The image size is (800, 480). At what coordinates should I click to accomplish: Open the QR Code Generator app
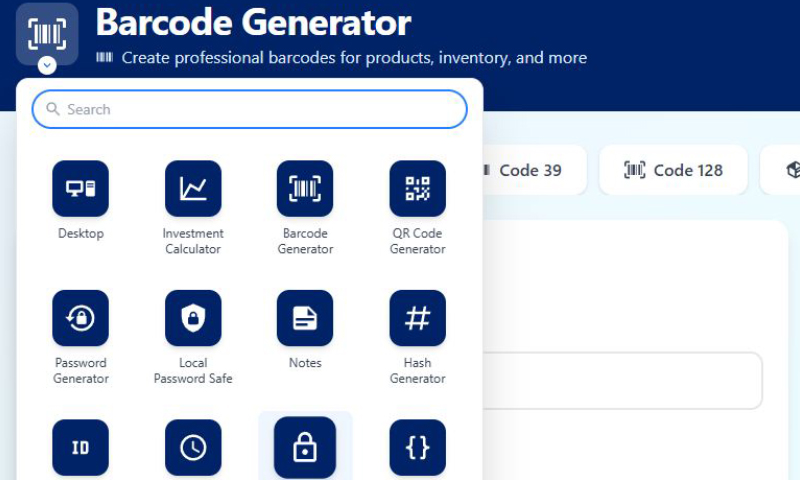pyautogui.click(x=417, y=189)
